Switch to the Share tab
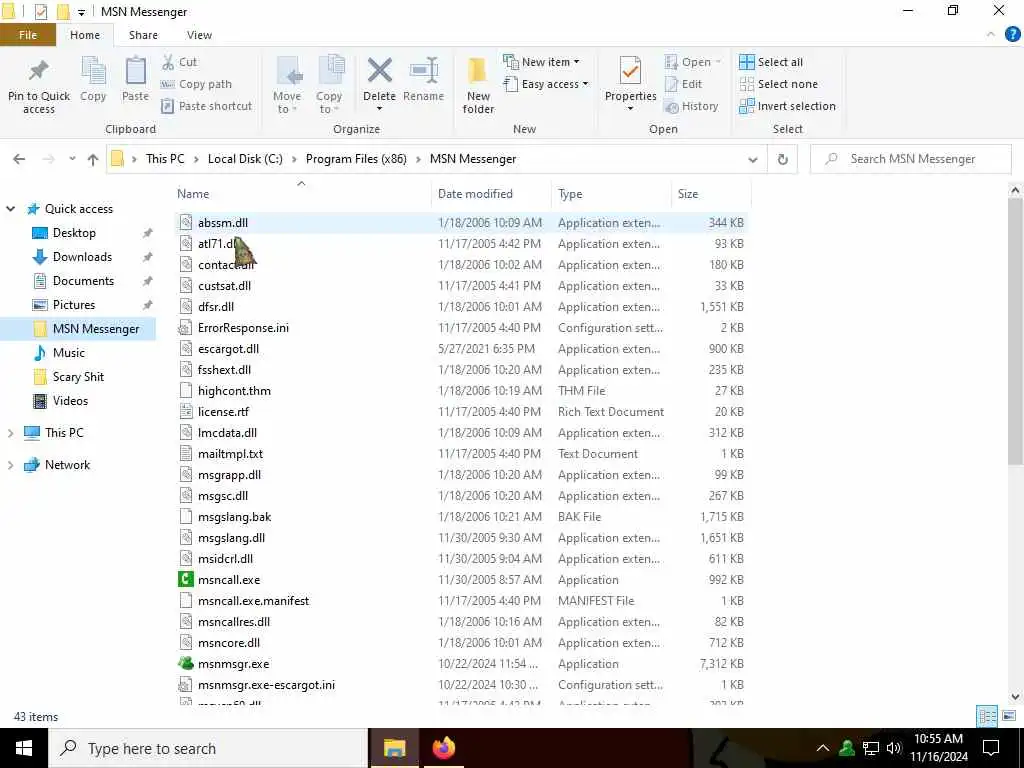The width and height of the screenshot is (1024, 768). coord(143,35)
